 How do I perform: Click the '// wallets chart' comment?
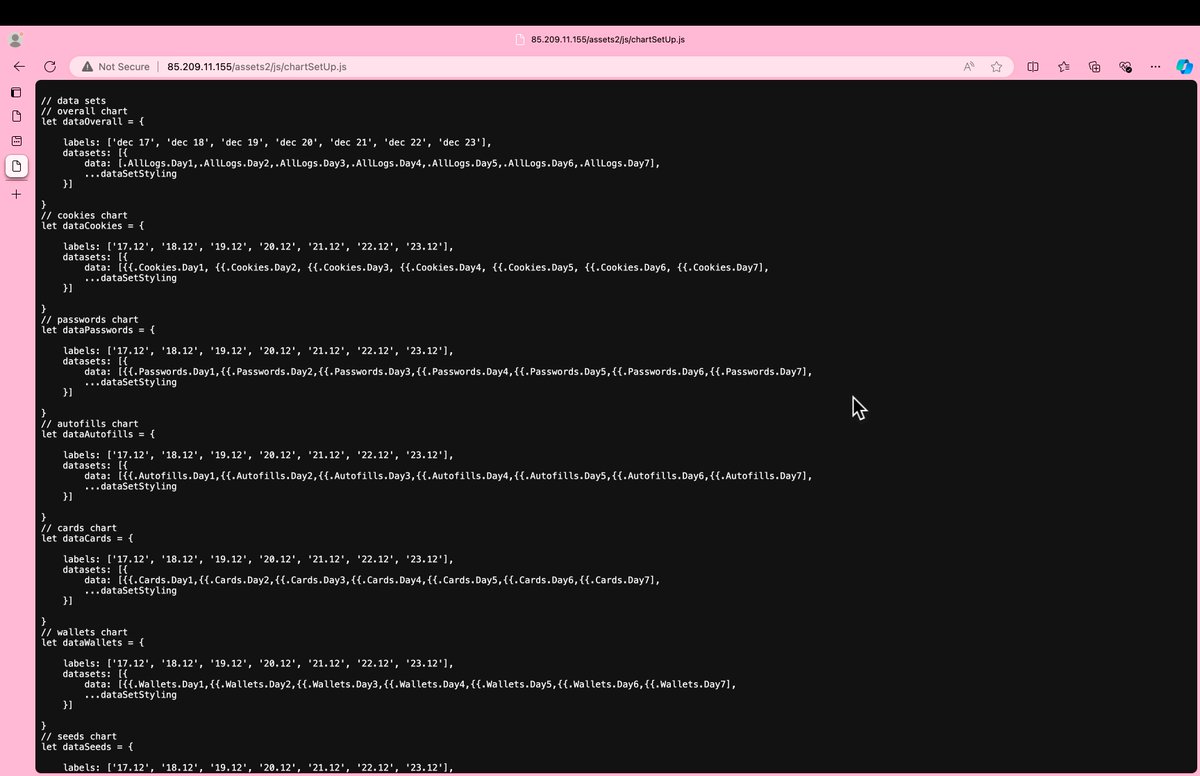(84, 632)
